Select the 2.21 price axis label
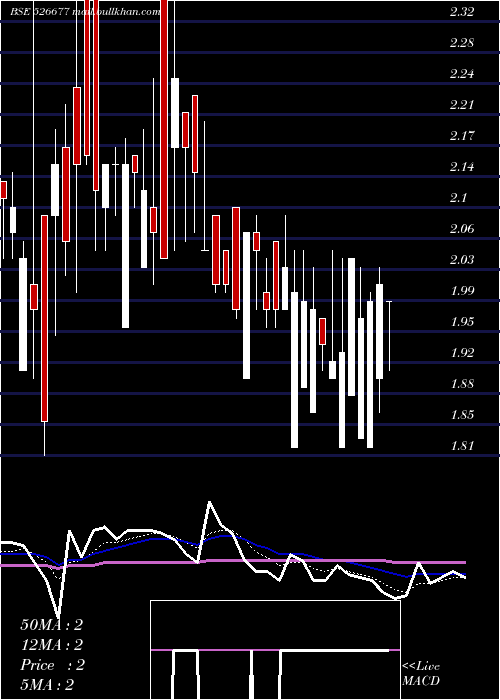Viewport: 500px width, 700px height. [462, 105]
